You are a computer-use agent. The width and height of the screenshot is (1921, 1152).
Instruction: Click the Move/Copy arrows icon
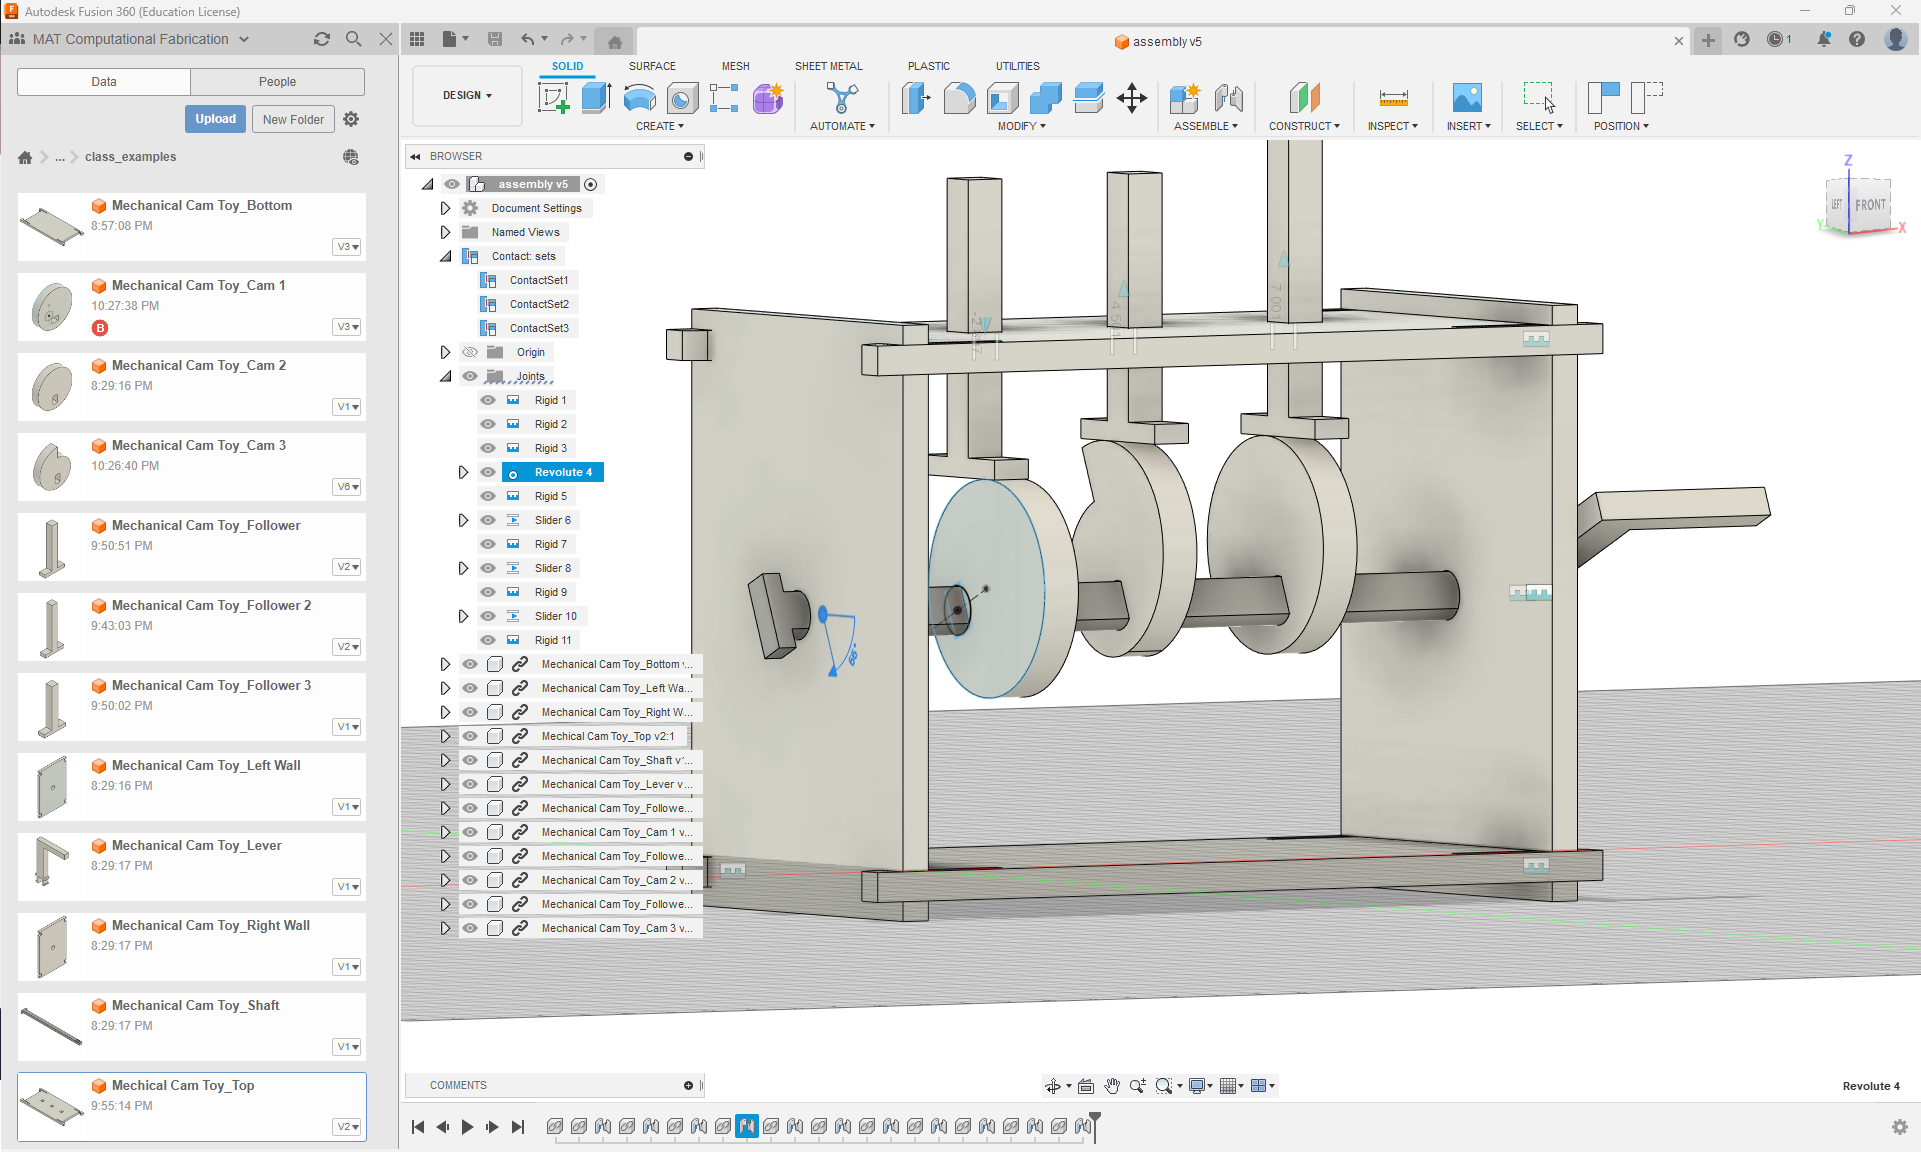[x=1131, y=98]
